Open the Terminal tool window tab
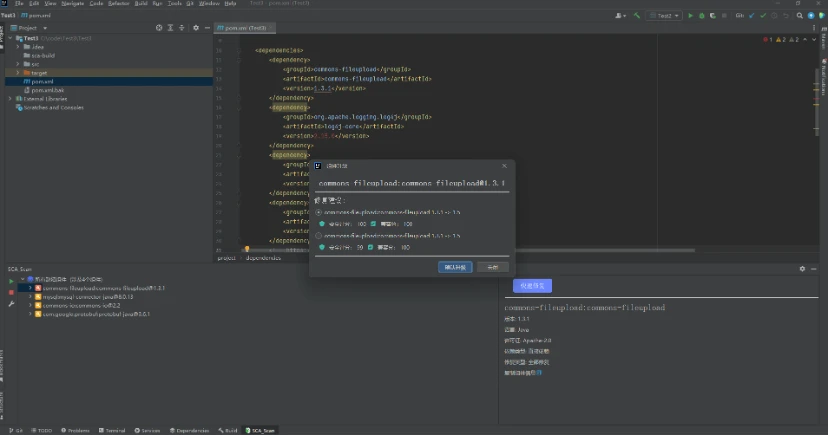The image size is (828, 436). [112, 431]
